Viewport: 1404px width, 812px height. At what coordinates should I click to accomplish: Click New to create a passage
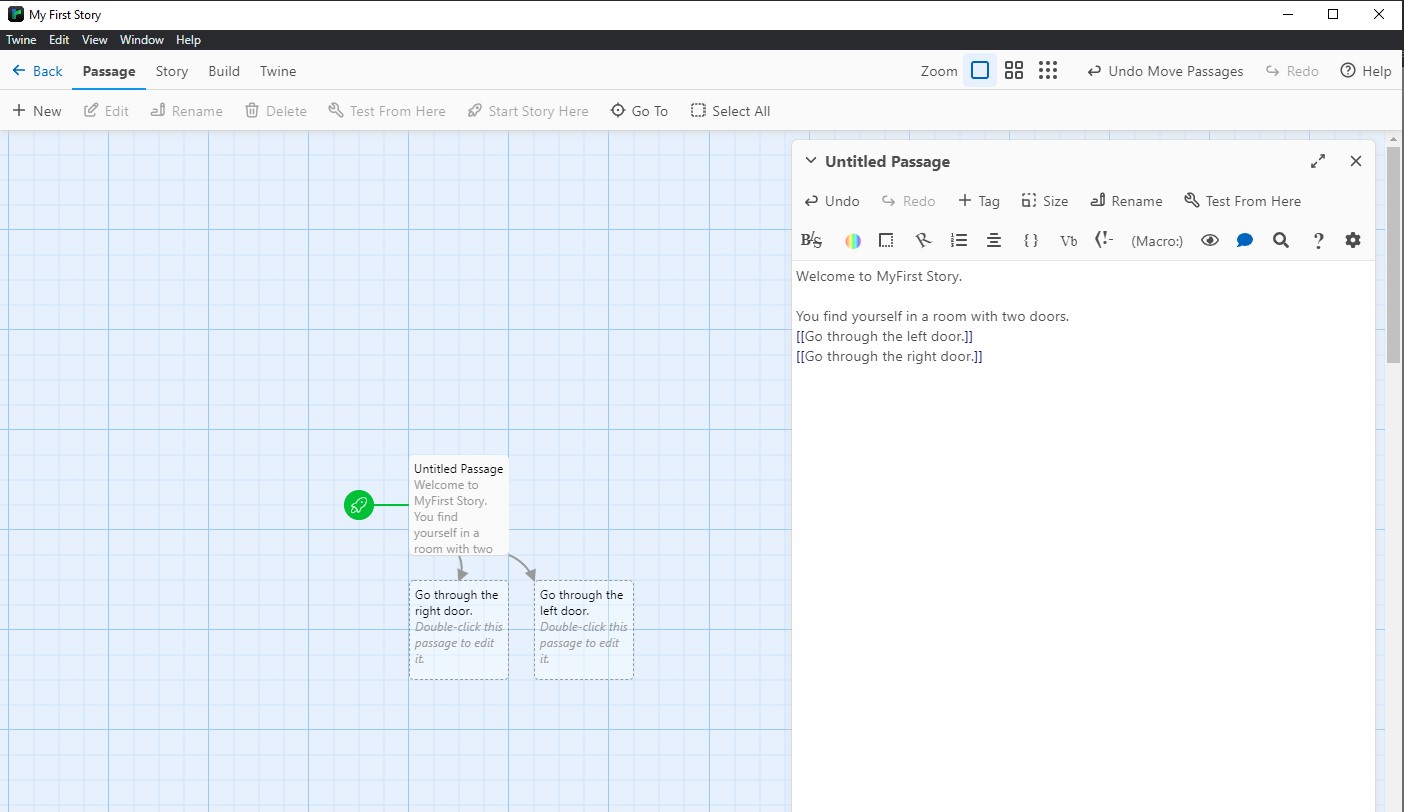pos(37,110)
